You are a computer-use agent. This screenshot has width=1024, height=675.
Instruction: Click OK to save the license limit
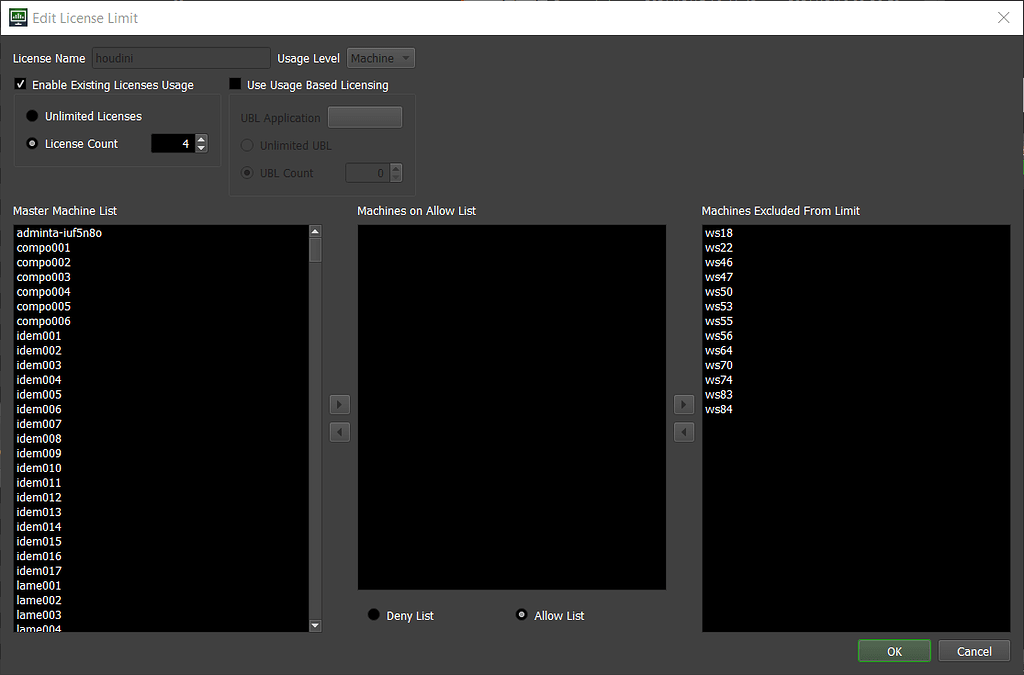coord(893,650)
